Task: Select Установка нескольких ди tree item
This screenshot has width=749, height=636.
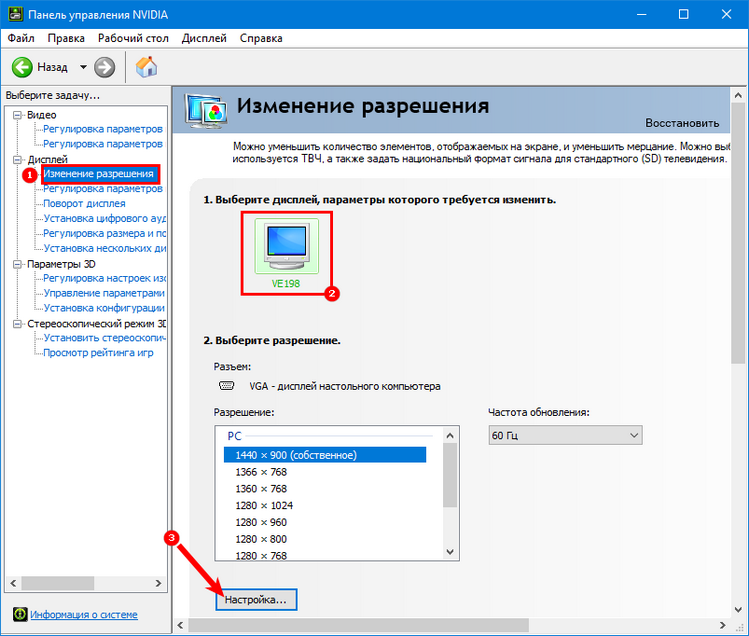Action: (104, 248)
